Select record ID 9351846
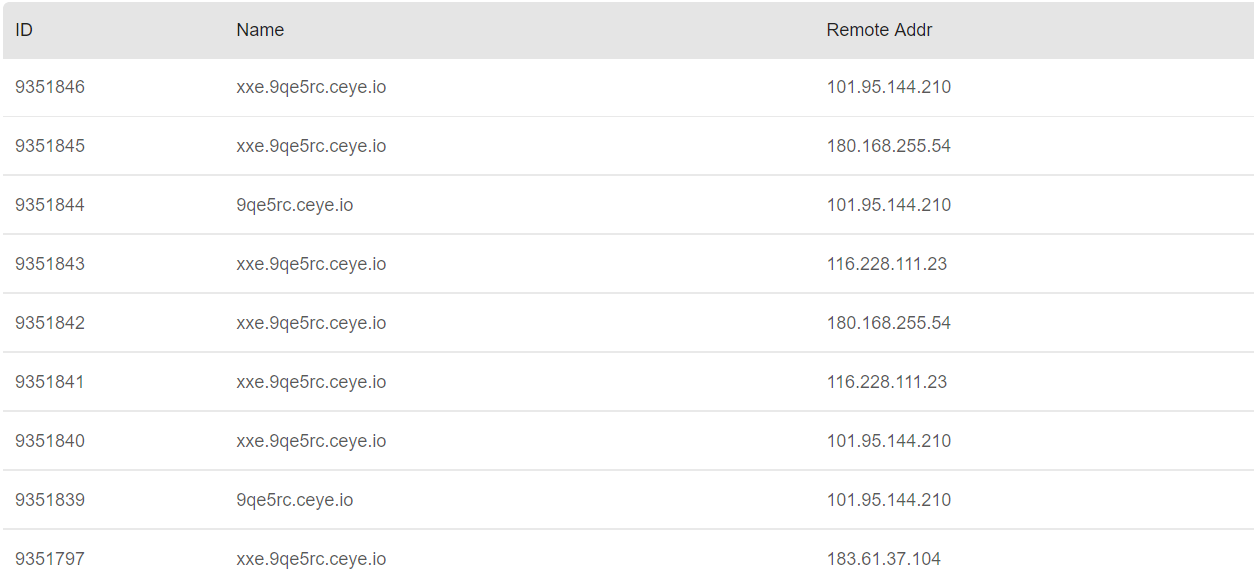Viewport: 1254px width, 586px height. pyautogui.click(x=50, y=87)
